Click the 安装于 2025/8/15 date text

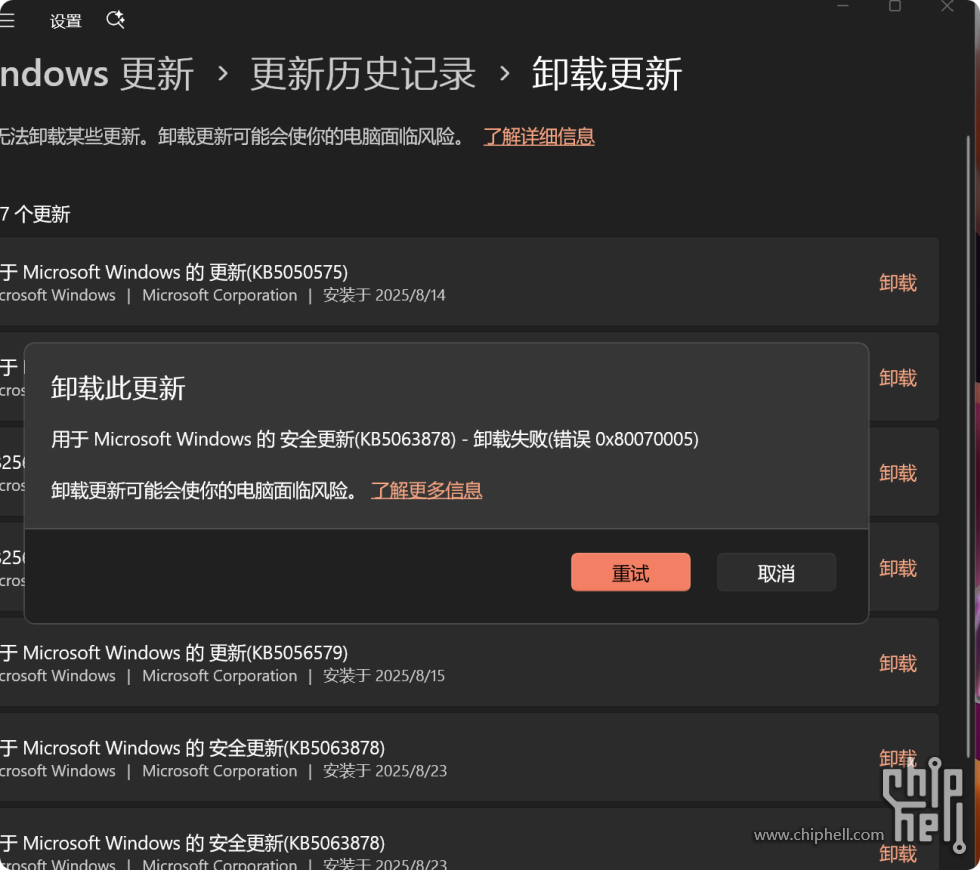384,676
